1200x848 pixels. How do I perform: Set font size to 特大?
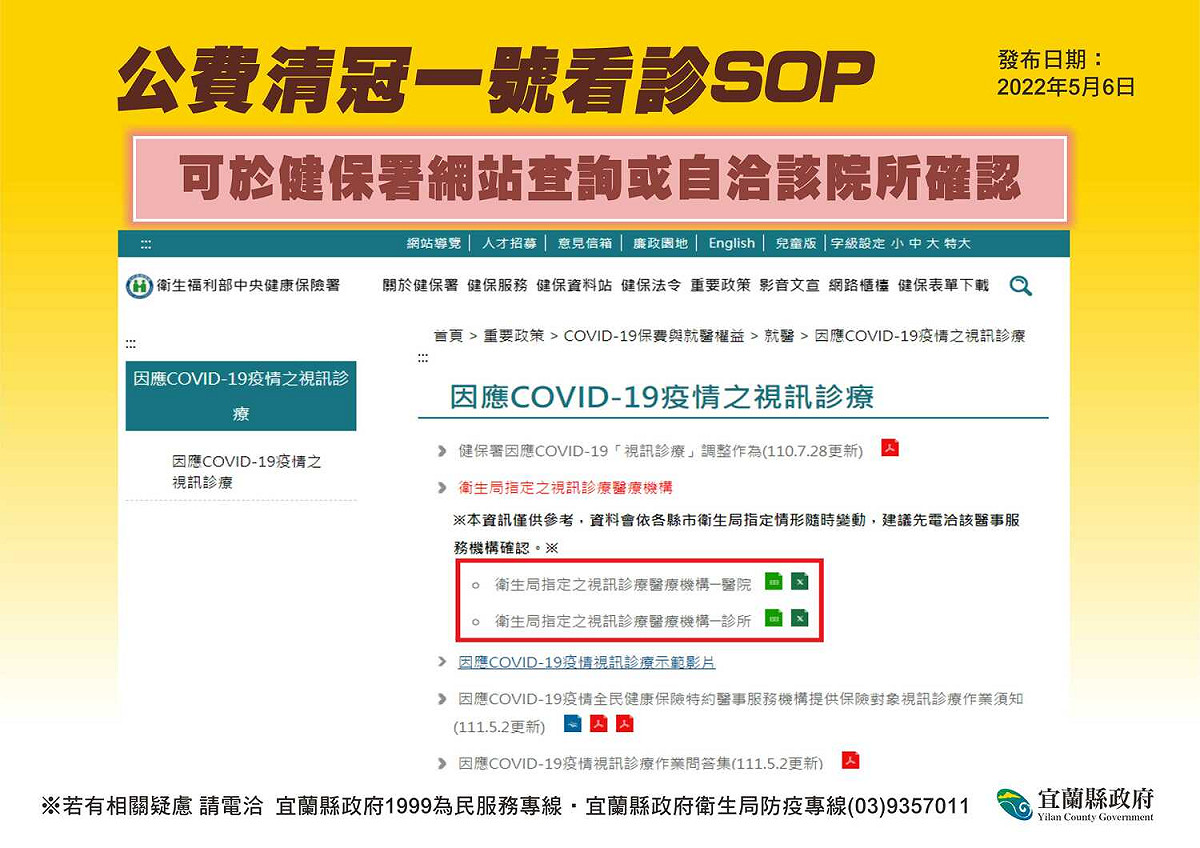[957, 243]
